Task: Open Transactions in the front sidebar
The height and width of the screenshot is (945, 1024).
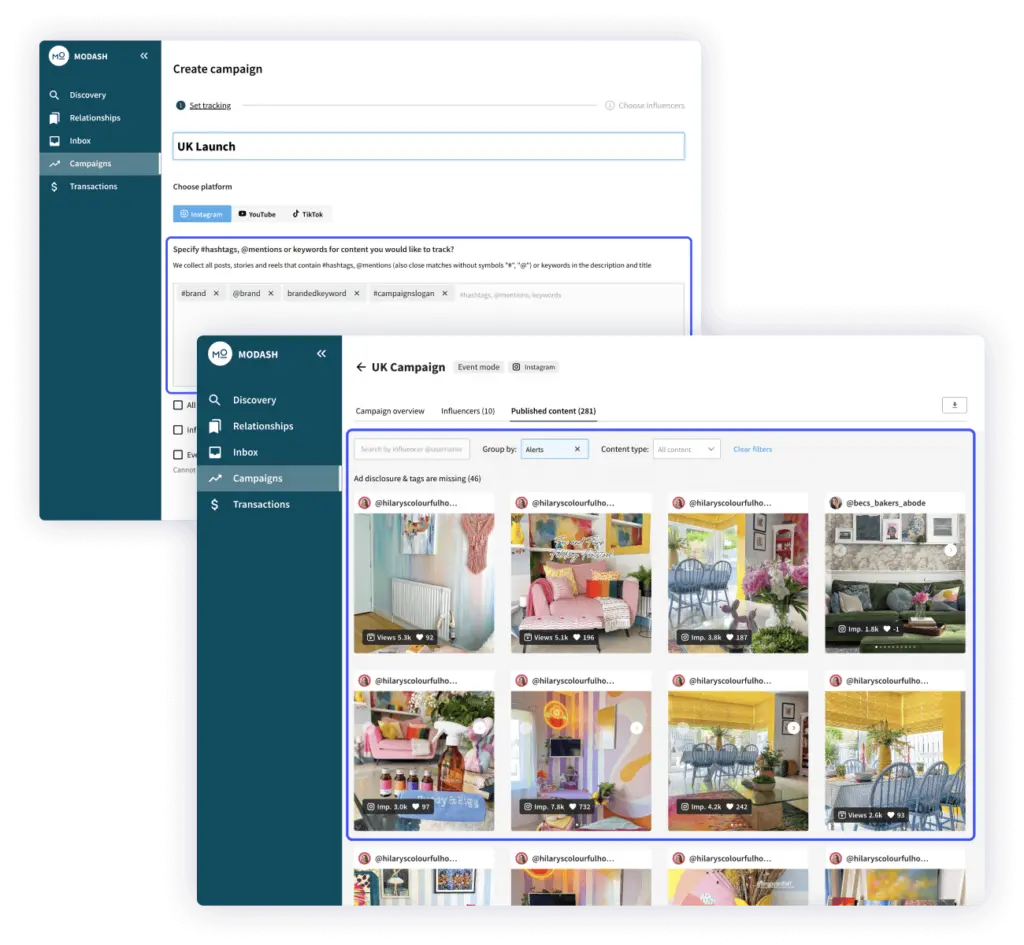Action: (261, 504)
